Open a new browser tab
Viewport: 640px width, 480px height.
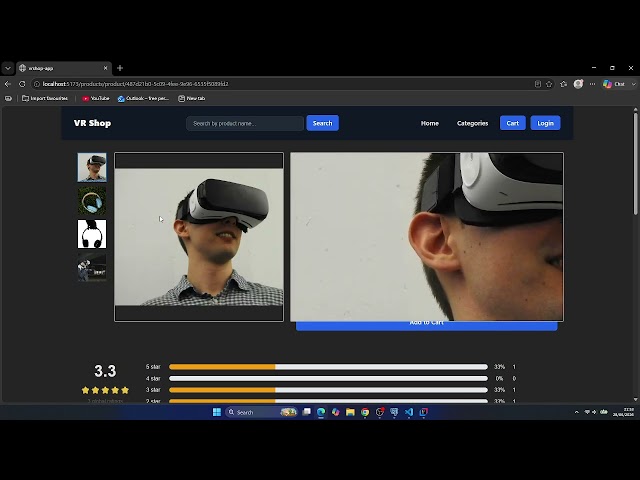[x=120, y=68]
